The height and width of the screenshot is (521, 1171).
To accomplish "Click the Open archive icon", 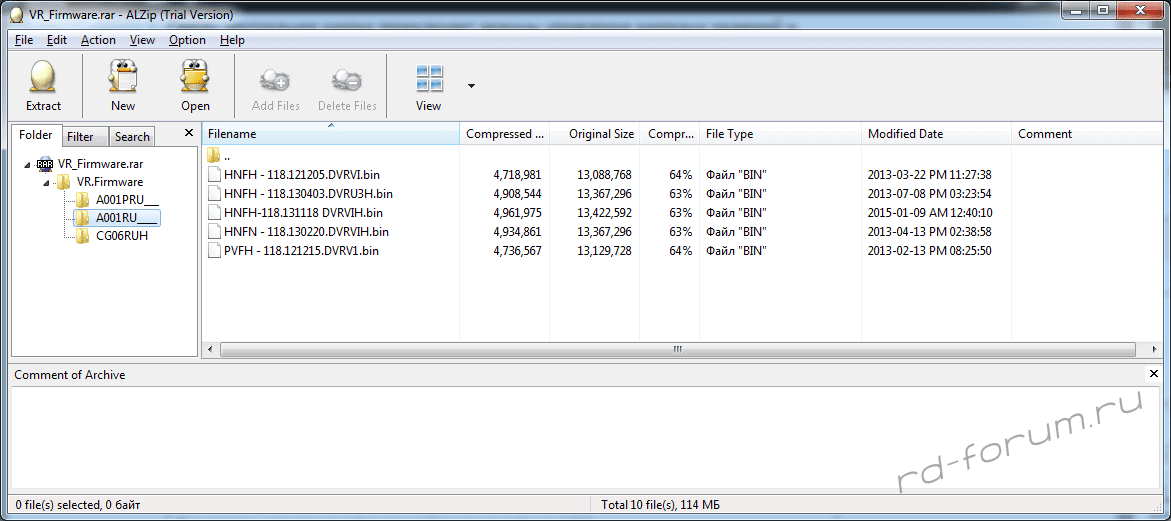I will coord(195,77).
